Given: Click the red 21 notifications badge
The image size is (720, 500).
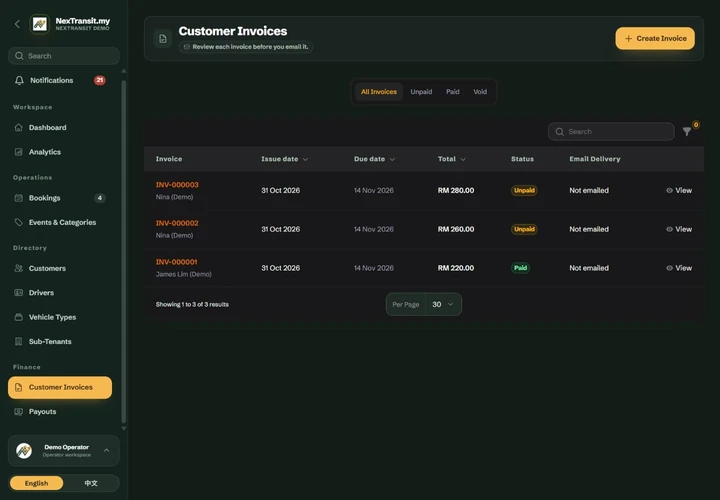Looking at the screenshot, I should [x=100, y=80].
